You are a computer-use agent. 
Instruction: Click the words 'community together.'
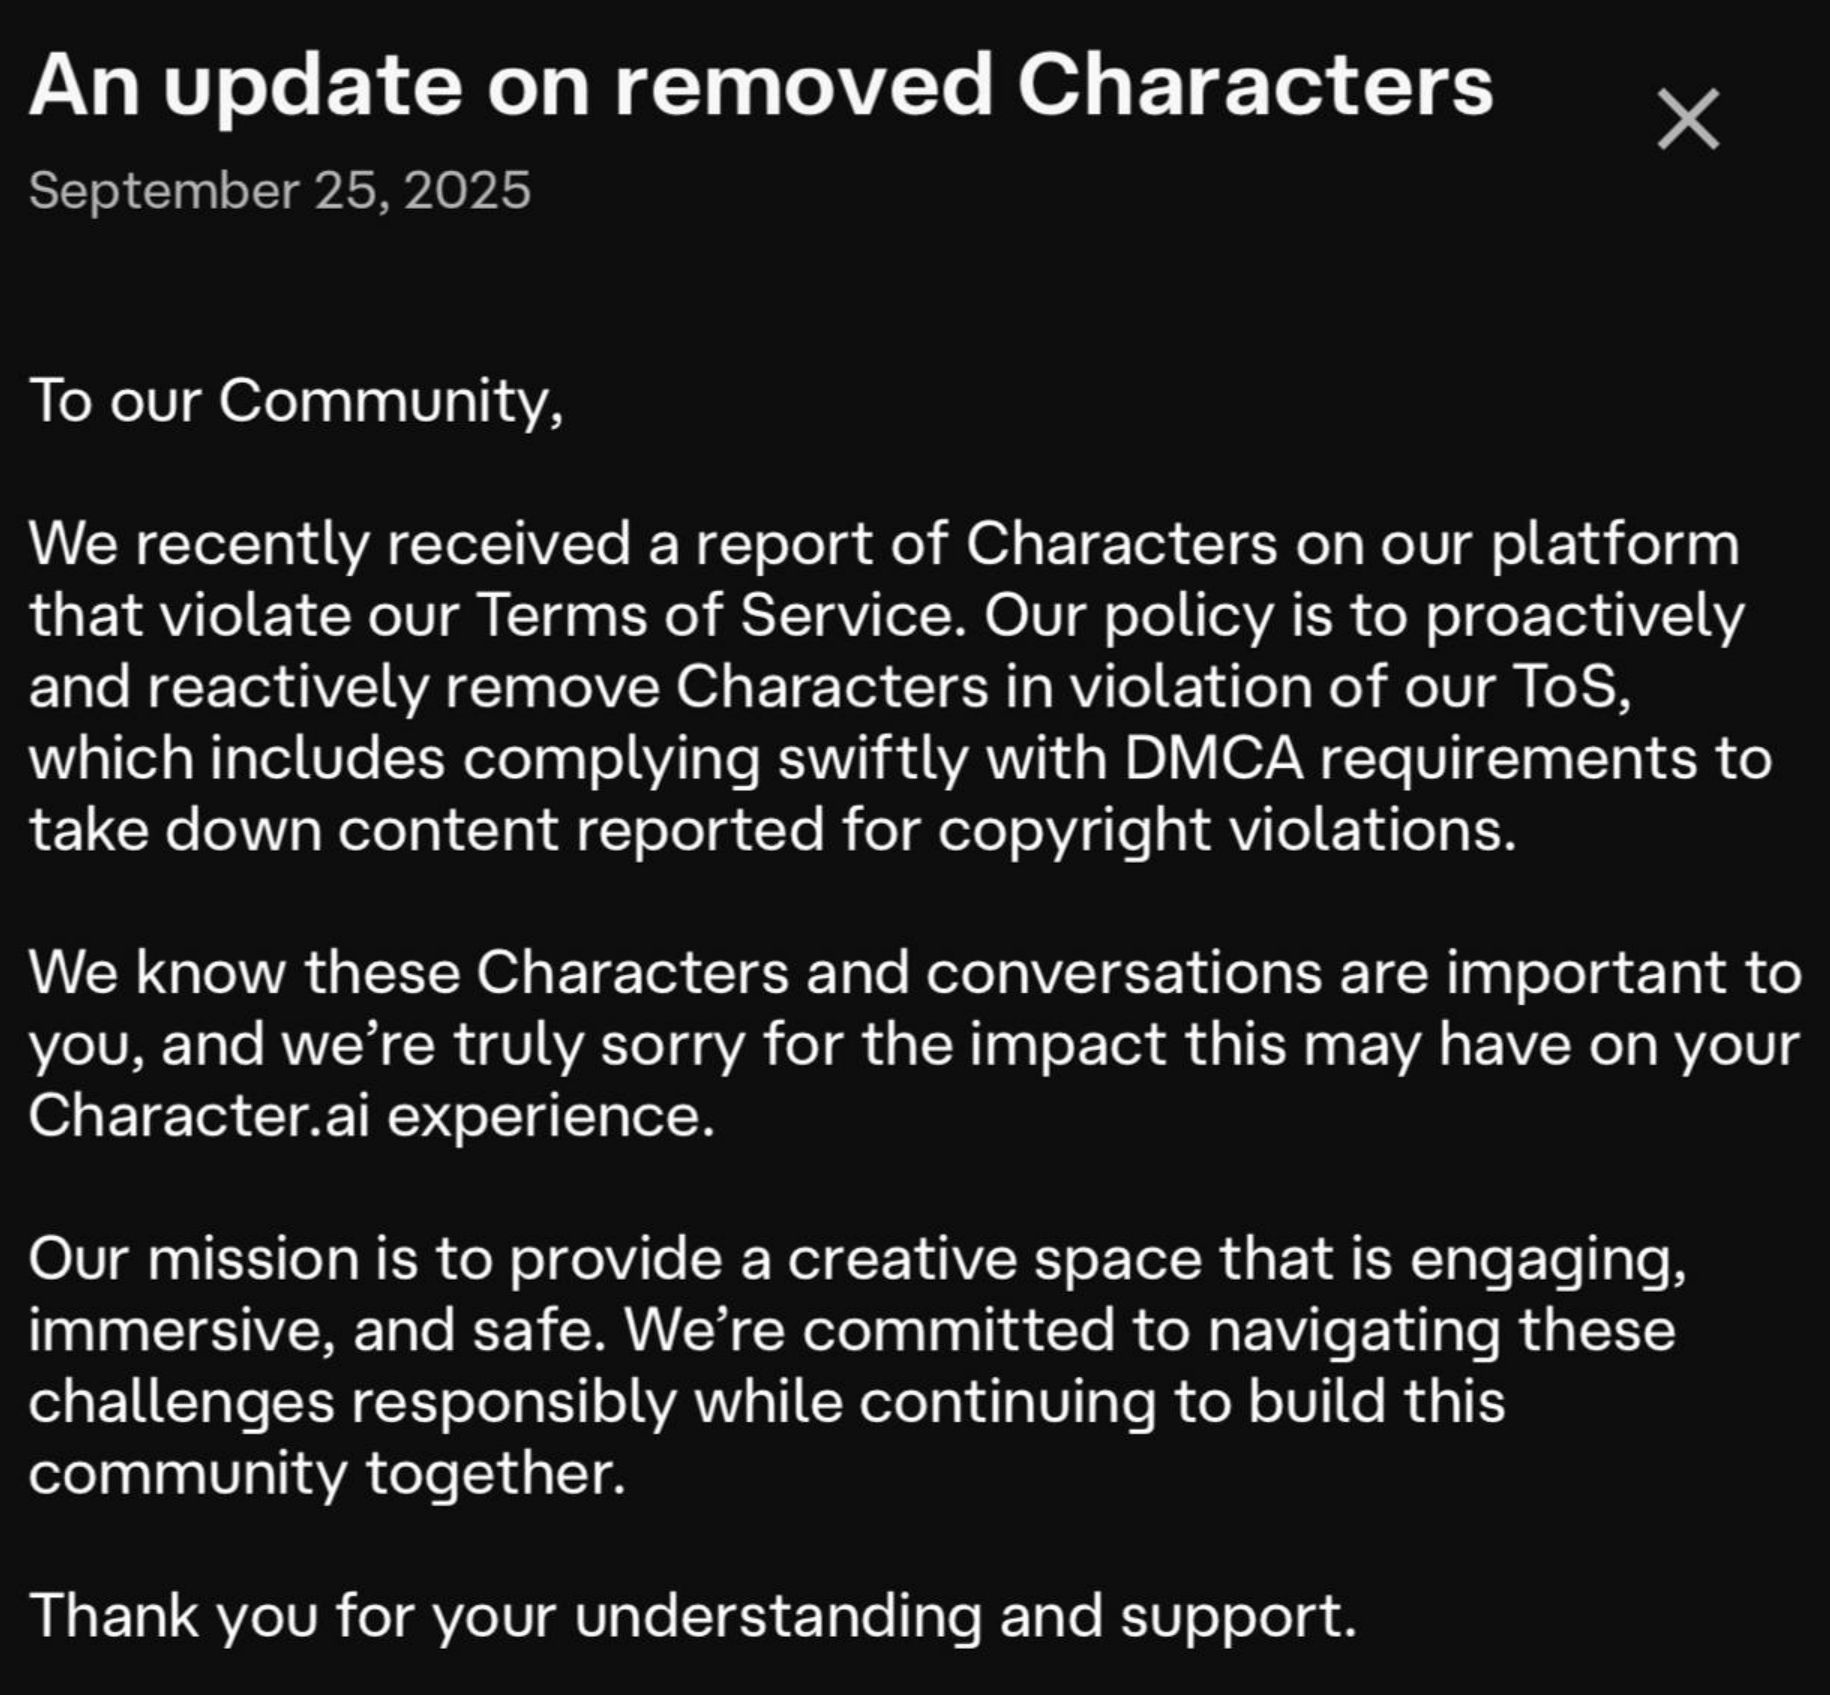tap(326, 1473)
